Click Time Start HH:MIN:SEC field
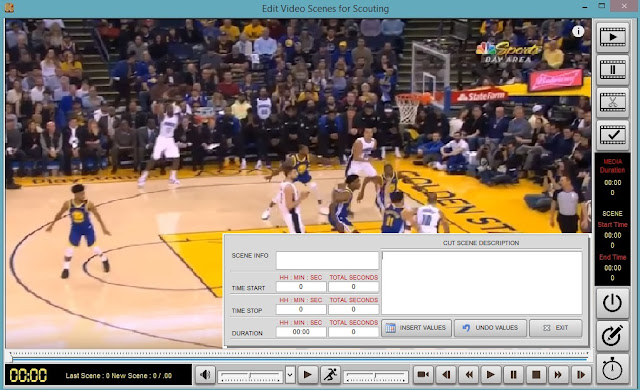The width and height of the screenshot is (640, 390). [301, 287]
